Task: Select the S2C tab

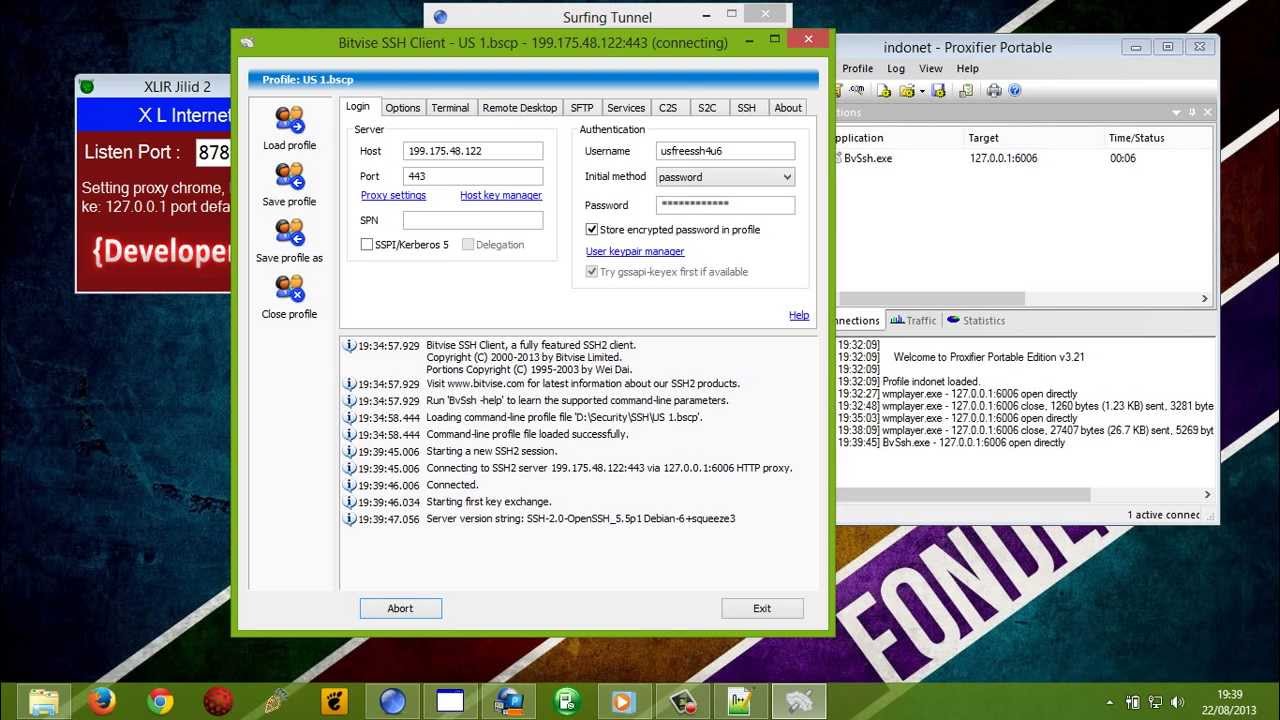Action: coord(707,108)
